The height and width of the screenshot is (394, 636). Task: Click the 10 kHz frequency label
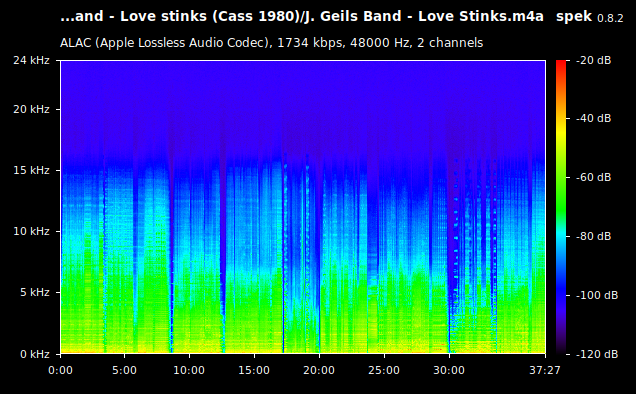pos(31,231)
